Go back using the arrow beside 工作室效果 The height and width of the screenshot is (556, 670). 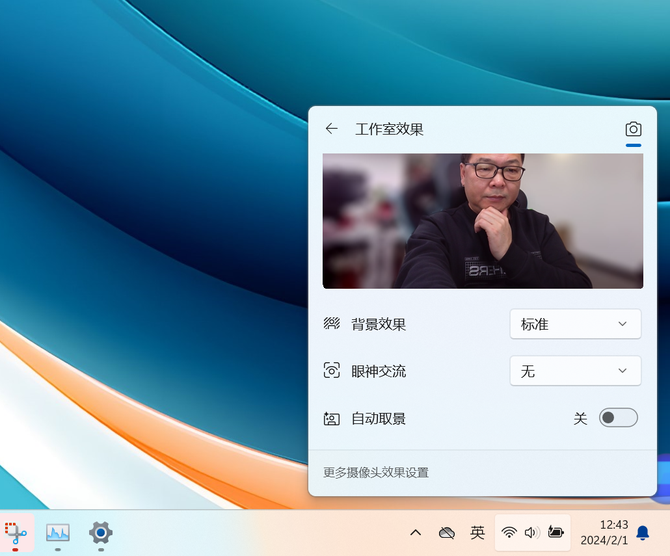[332, 129]
